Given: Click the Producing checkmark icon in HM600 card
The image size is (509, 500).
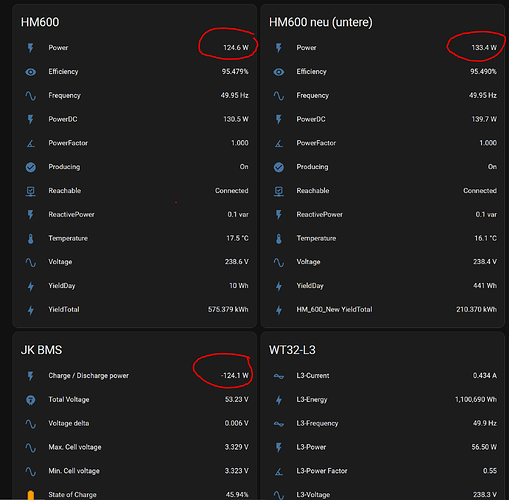Looking at the screenshot, I should coord(31,167).
